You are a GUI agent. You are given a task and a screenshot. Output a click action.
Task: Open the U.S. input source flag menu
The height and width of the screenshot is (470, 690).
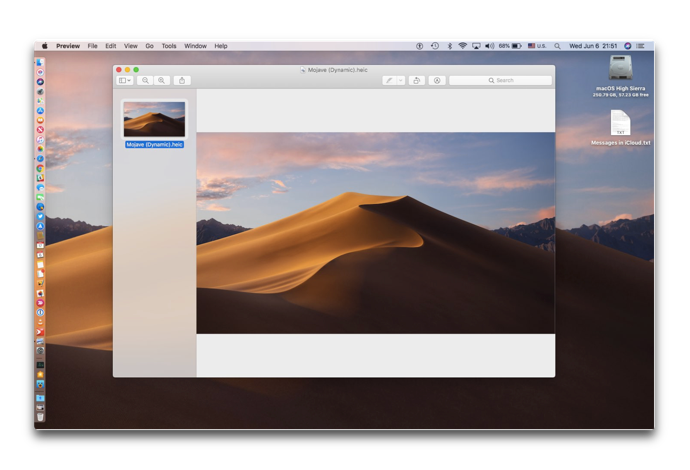(x=537, y=46)
